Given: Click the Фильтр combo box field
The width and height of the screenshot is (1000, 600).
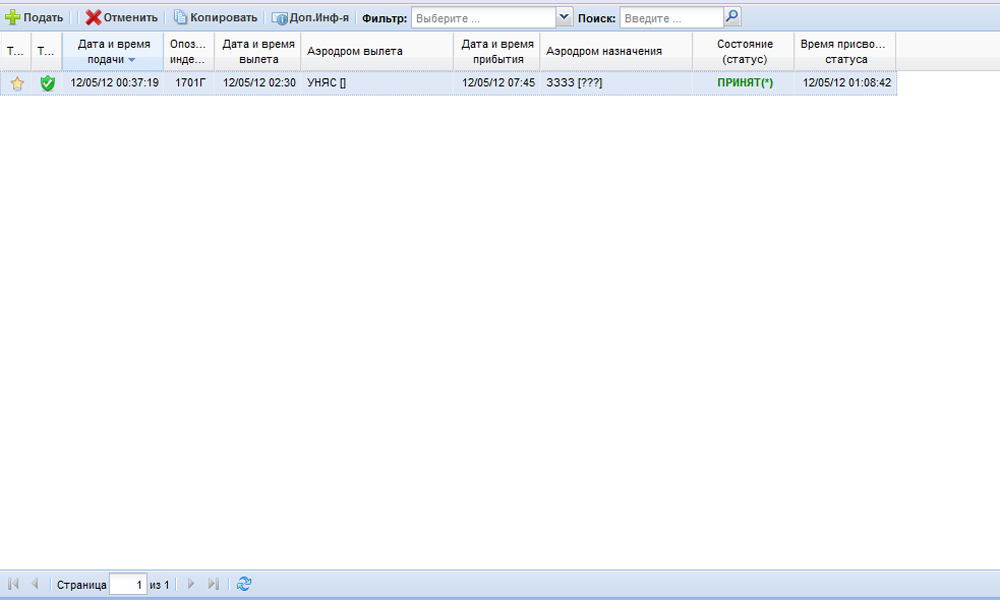Looking at the screenshot, I should point(482,17).
